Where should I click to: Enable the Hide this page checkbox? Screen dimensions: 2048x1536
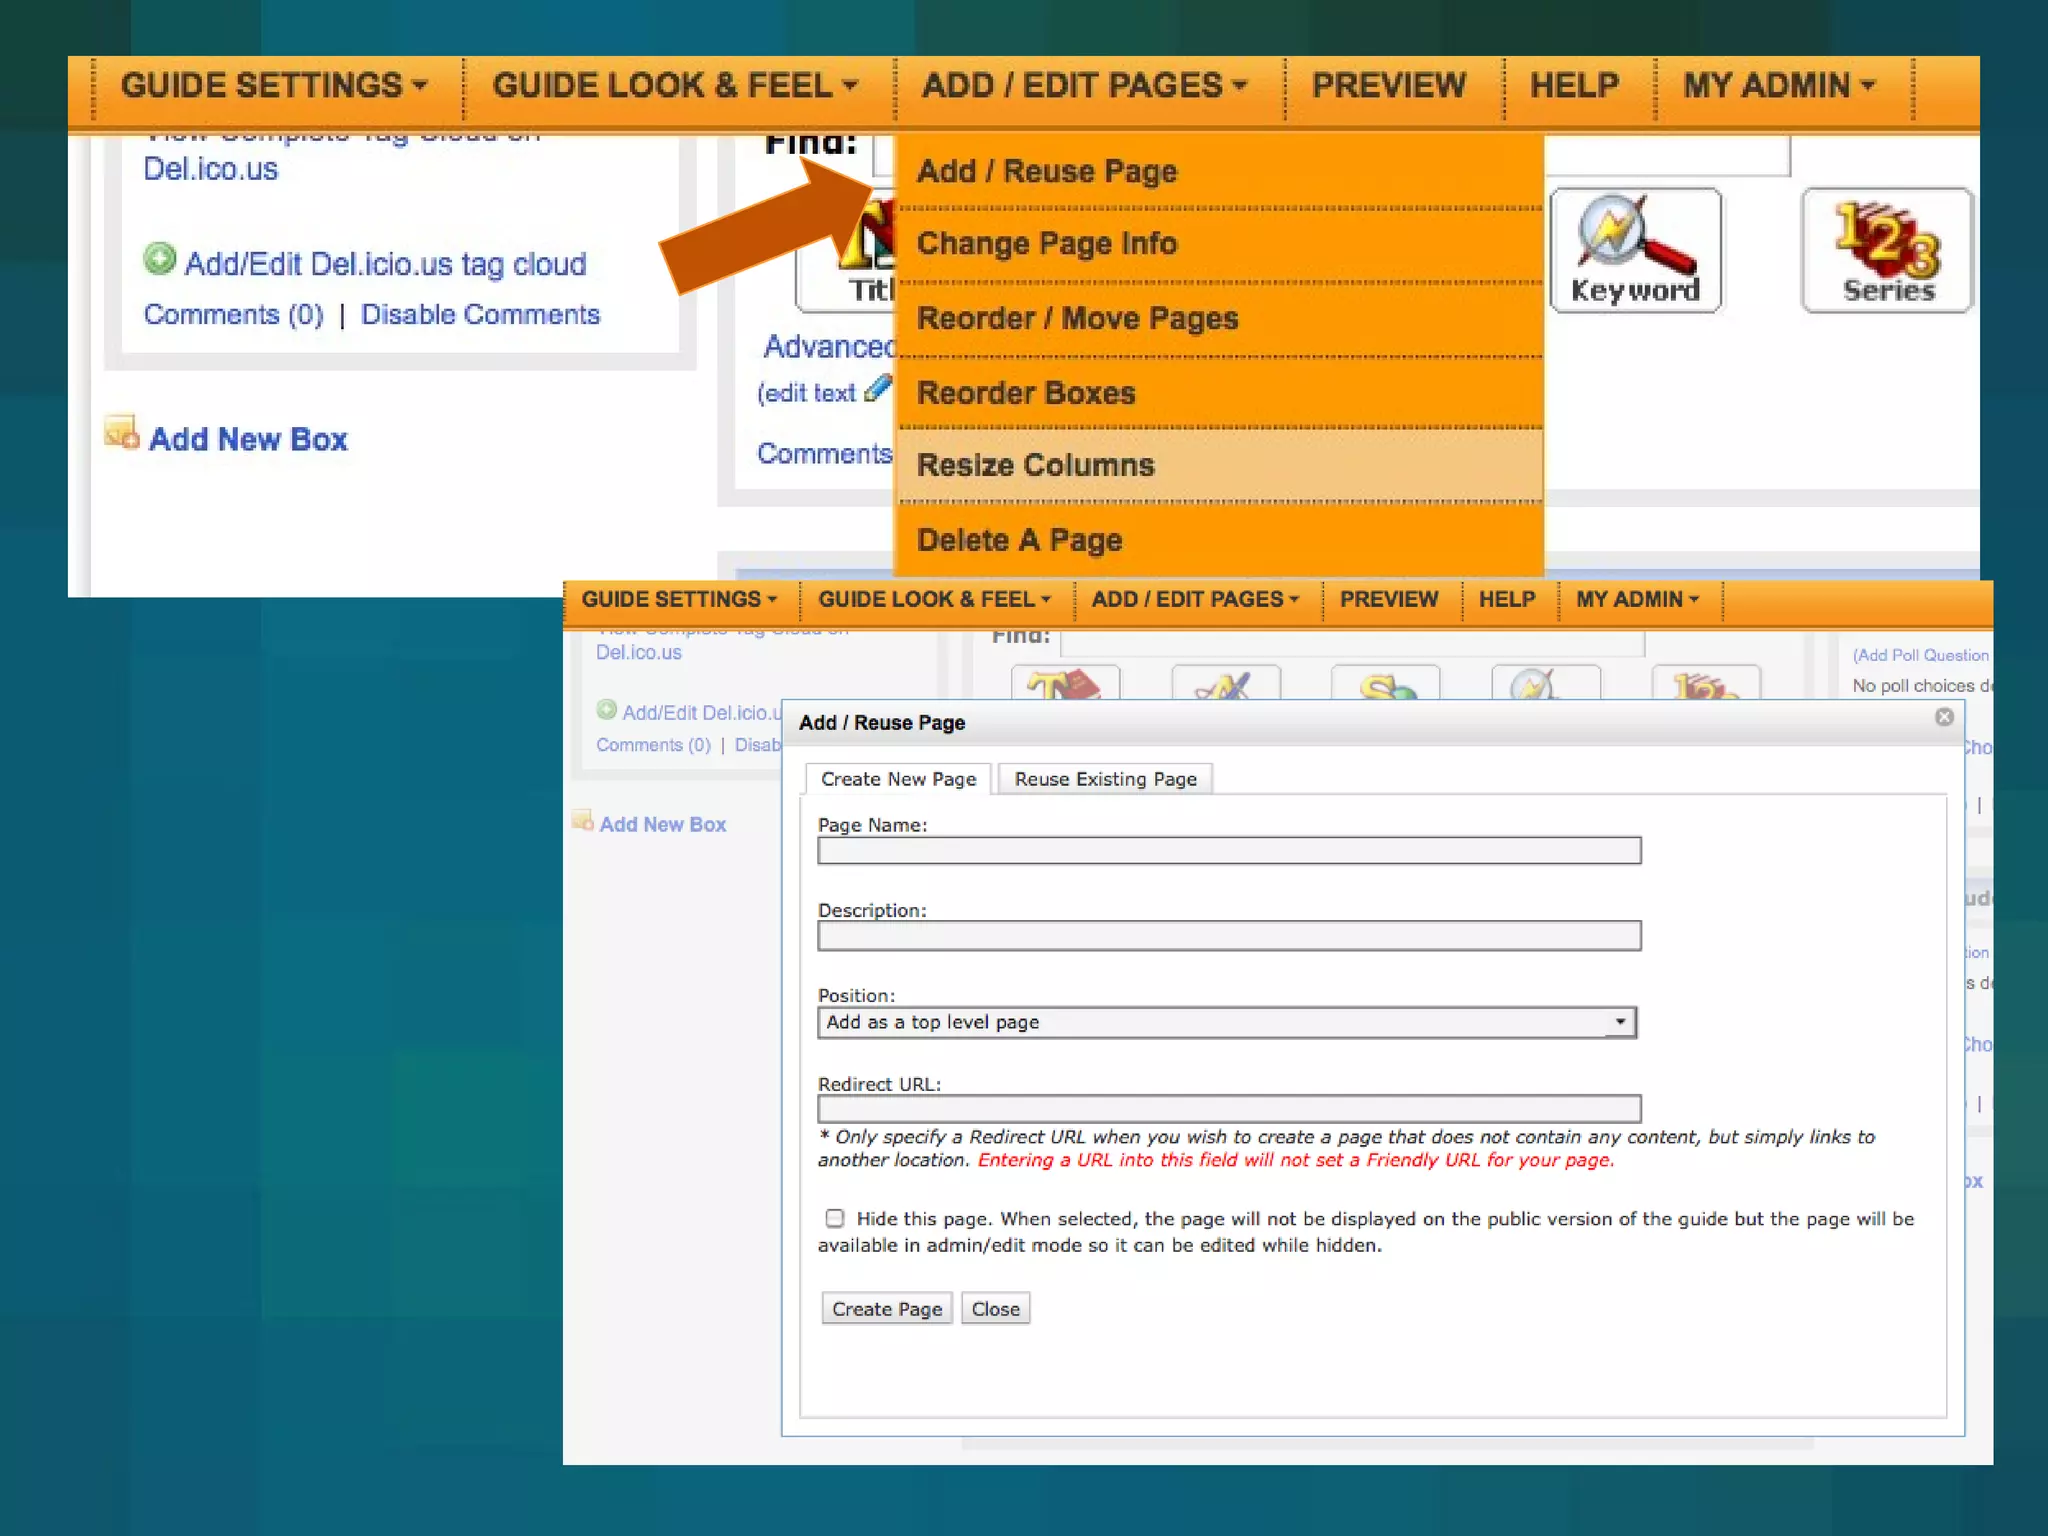point(835,1218)
